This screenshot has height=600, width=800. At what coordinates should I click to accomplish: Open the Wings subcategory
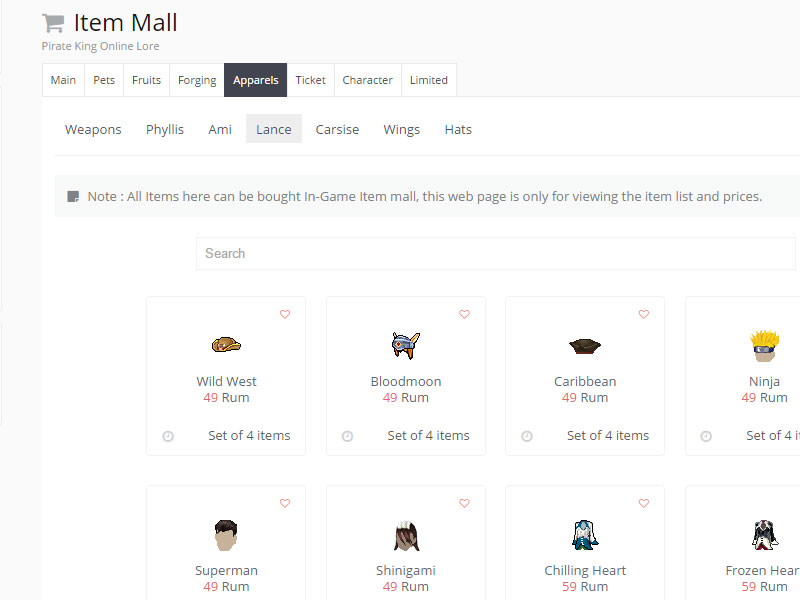point(402,129)
